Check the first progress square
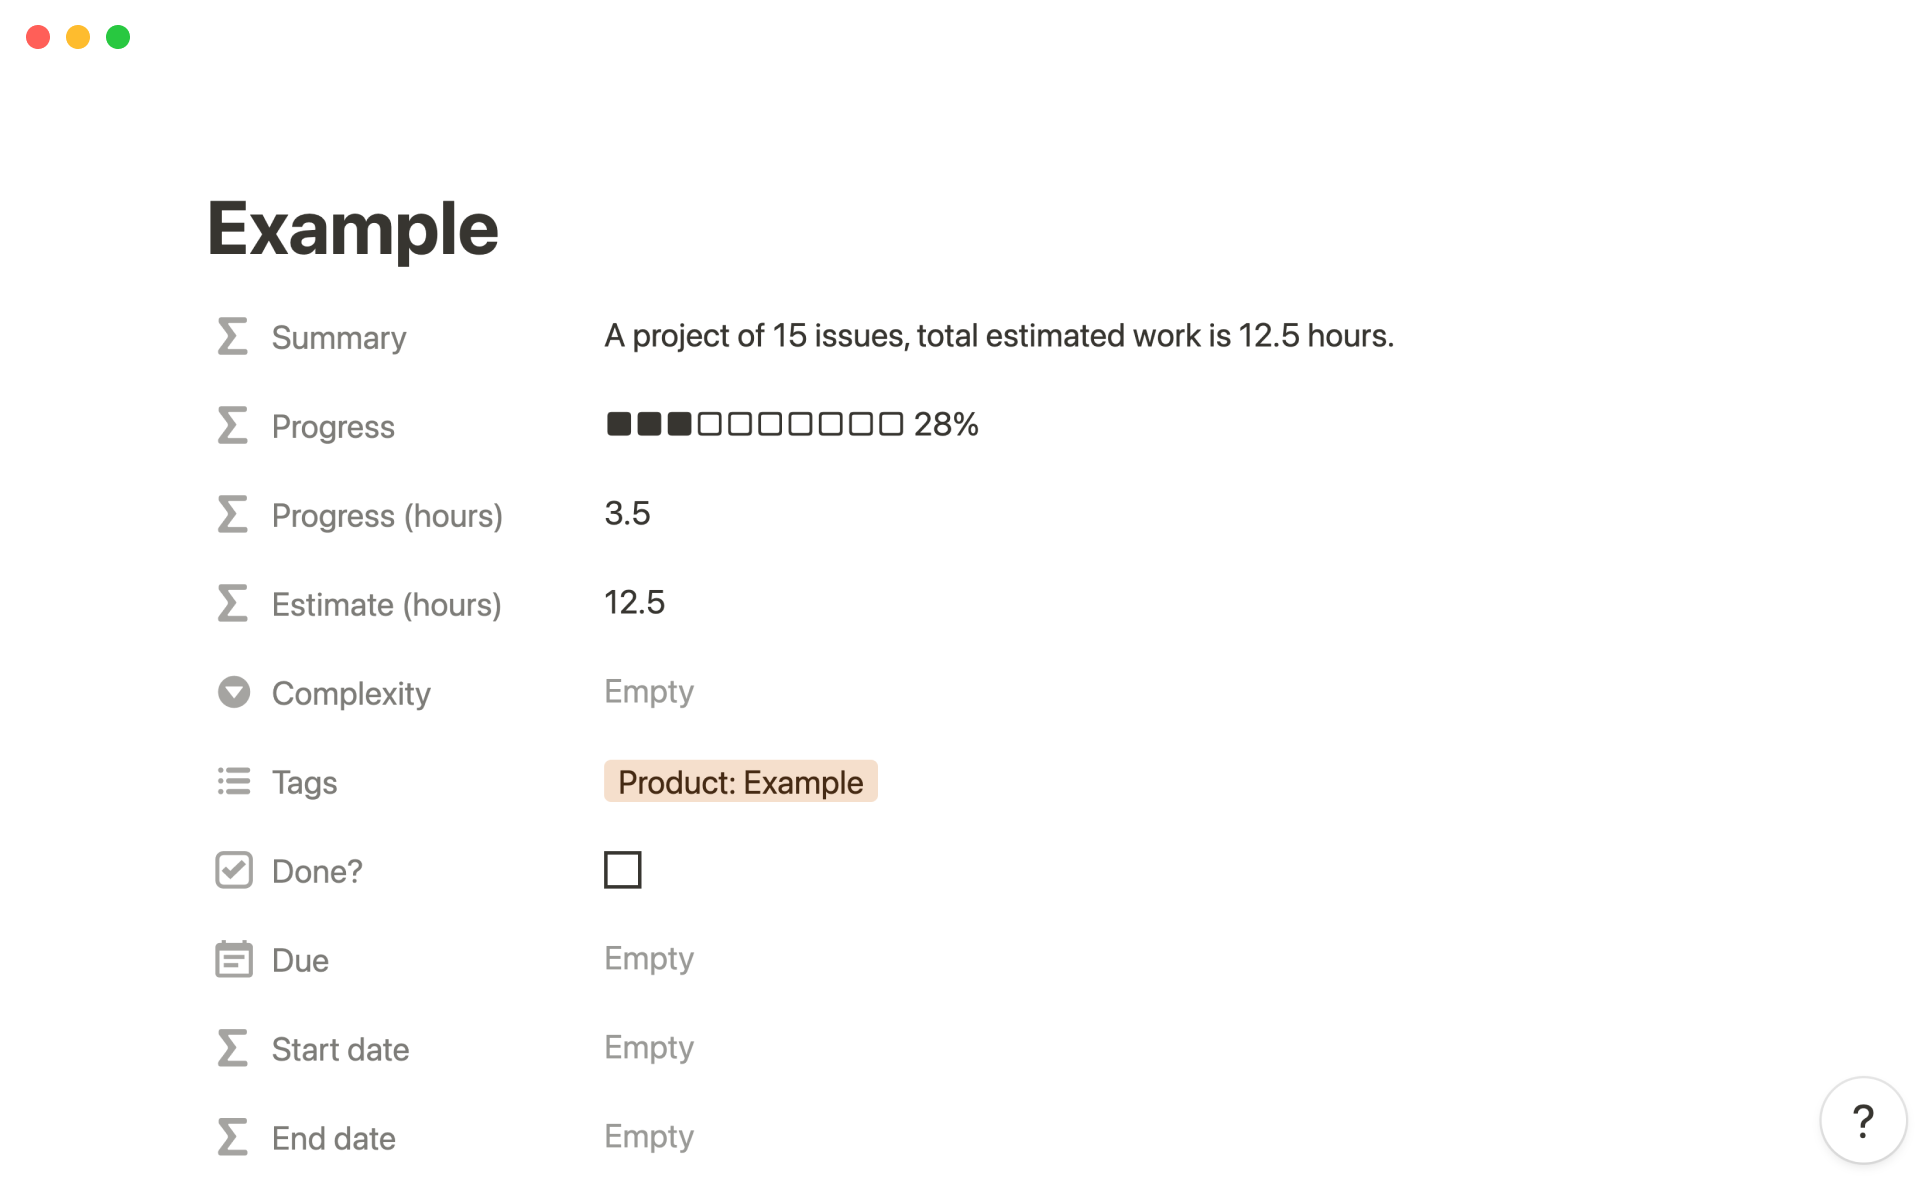Viewport: 1920px width, 1200px height. click(x=617, y=424)
